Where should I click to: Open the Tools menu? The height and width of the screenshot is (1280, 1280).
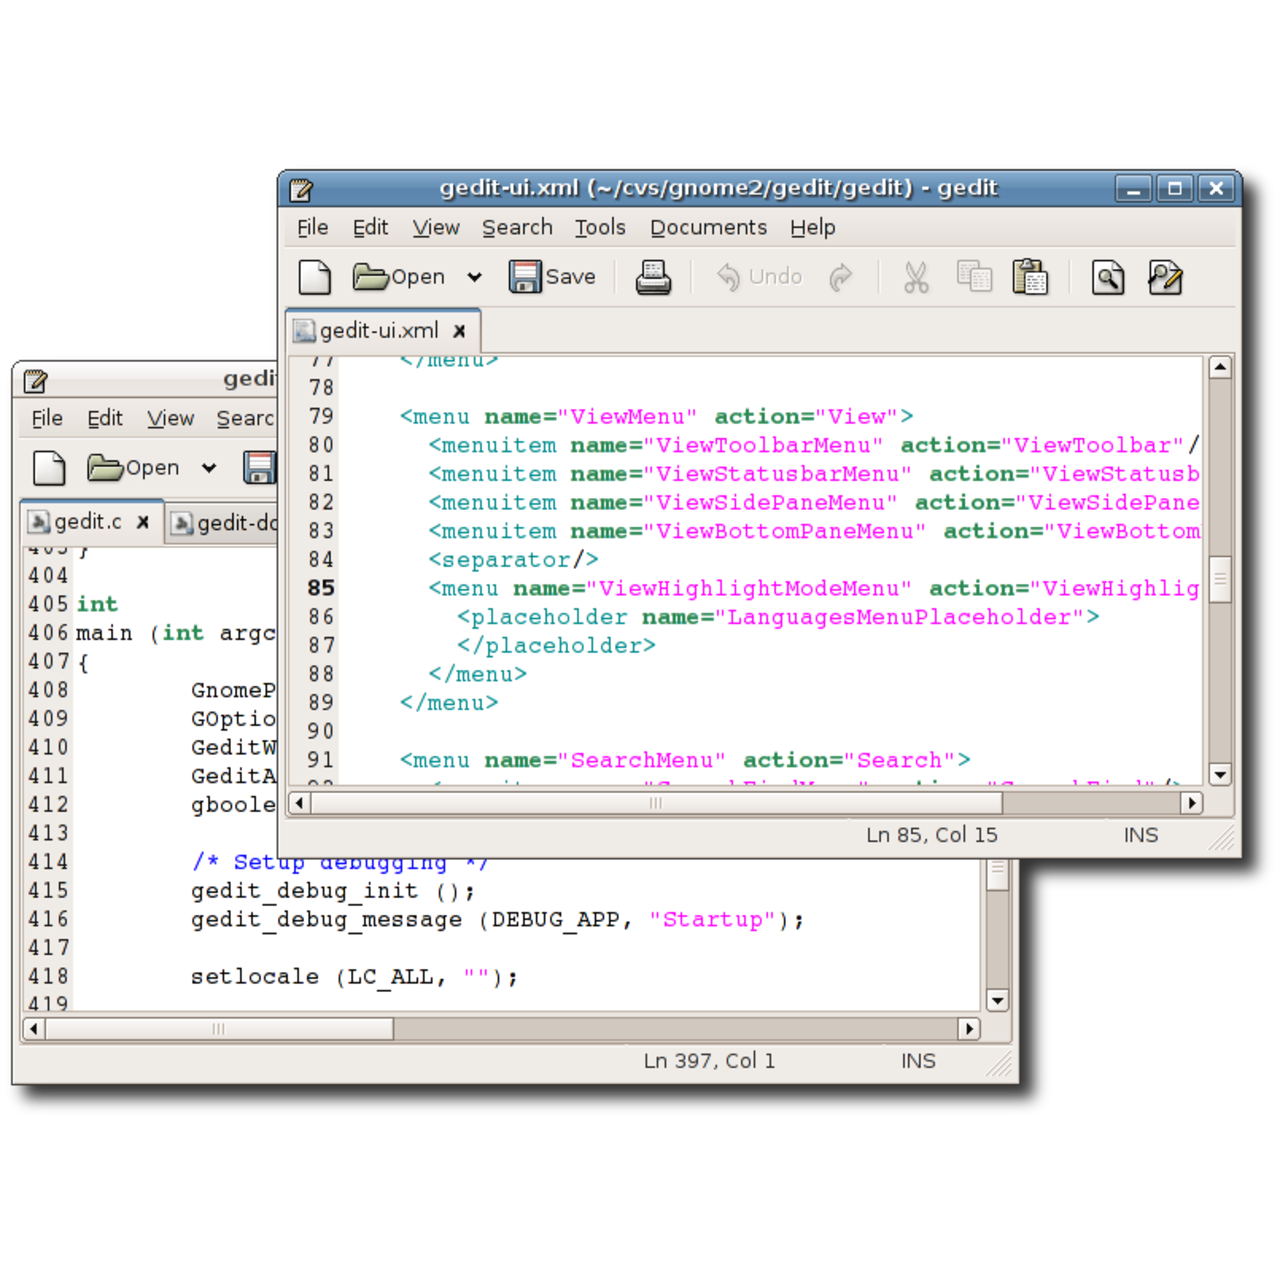pos(600,228)
